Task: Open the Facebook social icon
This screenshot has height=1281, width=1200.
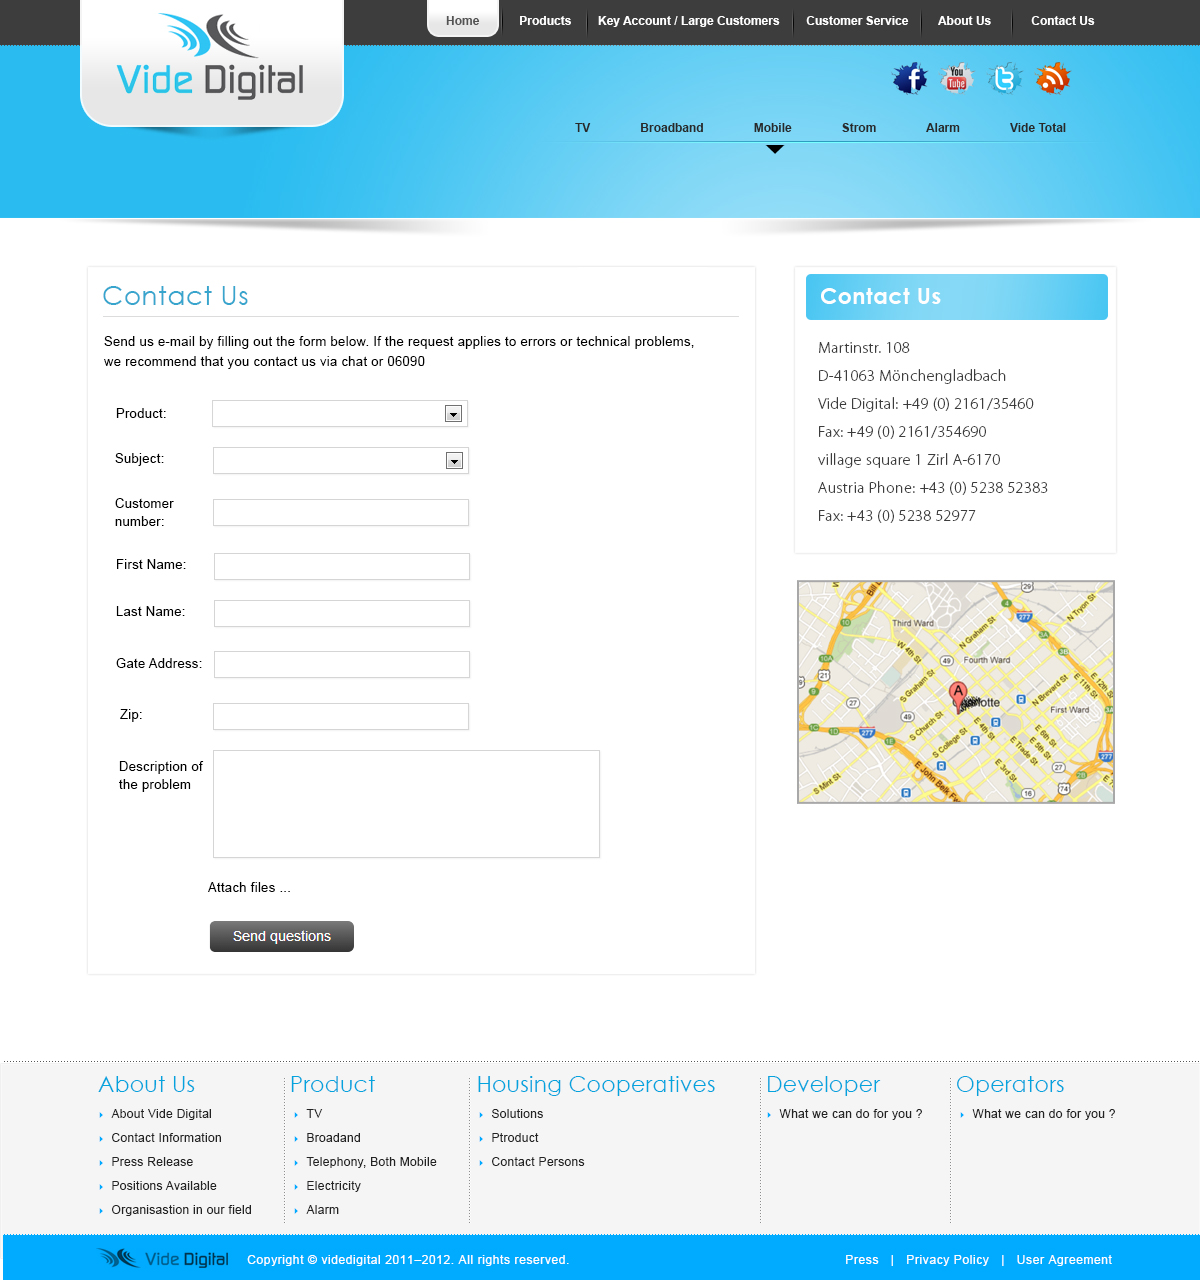Action: [x=910, y=78]
